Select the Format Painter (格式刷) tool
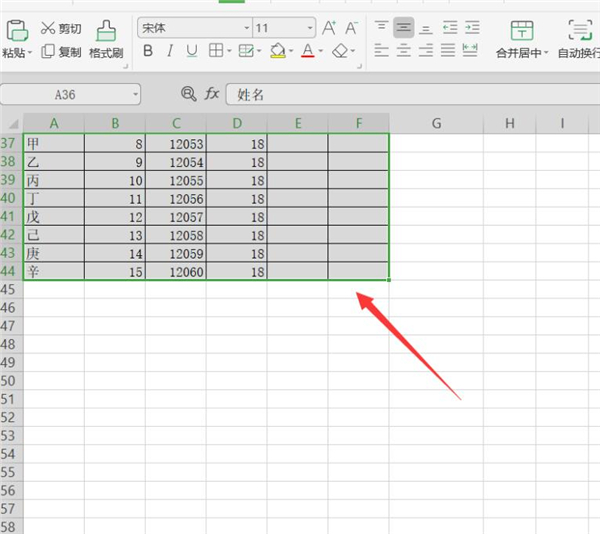The image size is (600, 534). pos(105,39)
